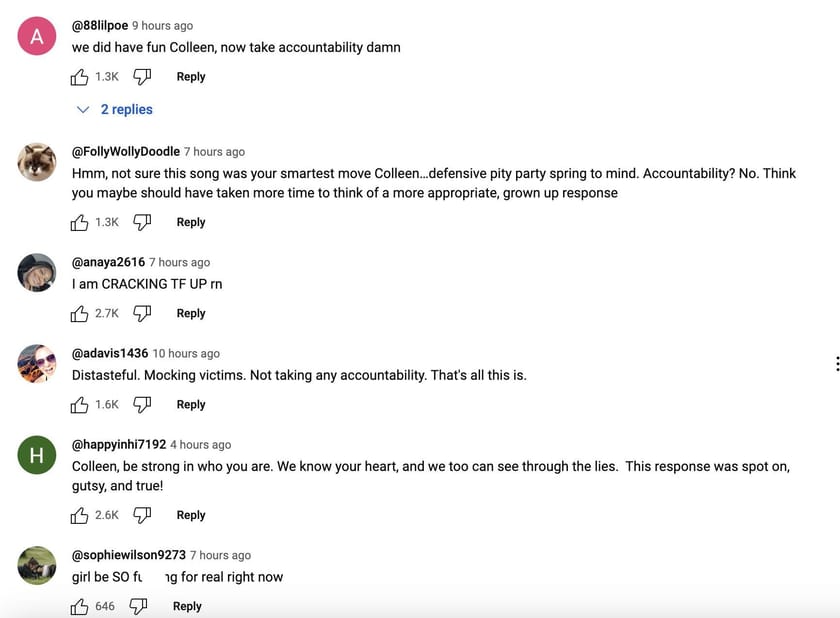Collapse chevron next to 2 replies

[x=83, y=109]
